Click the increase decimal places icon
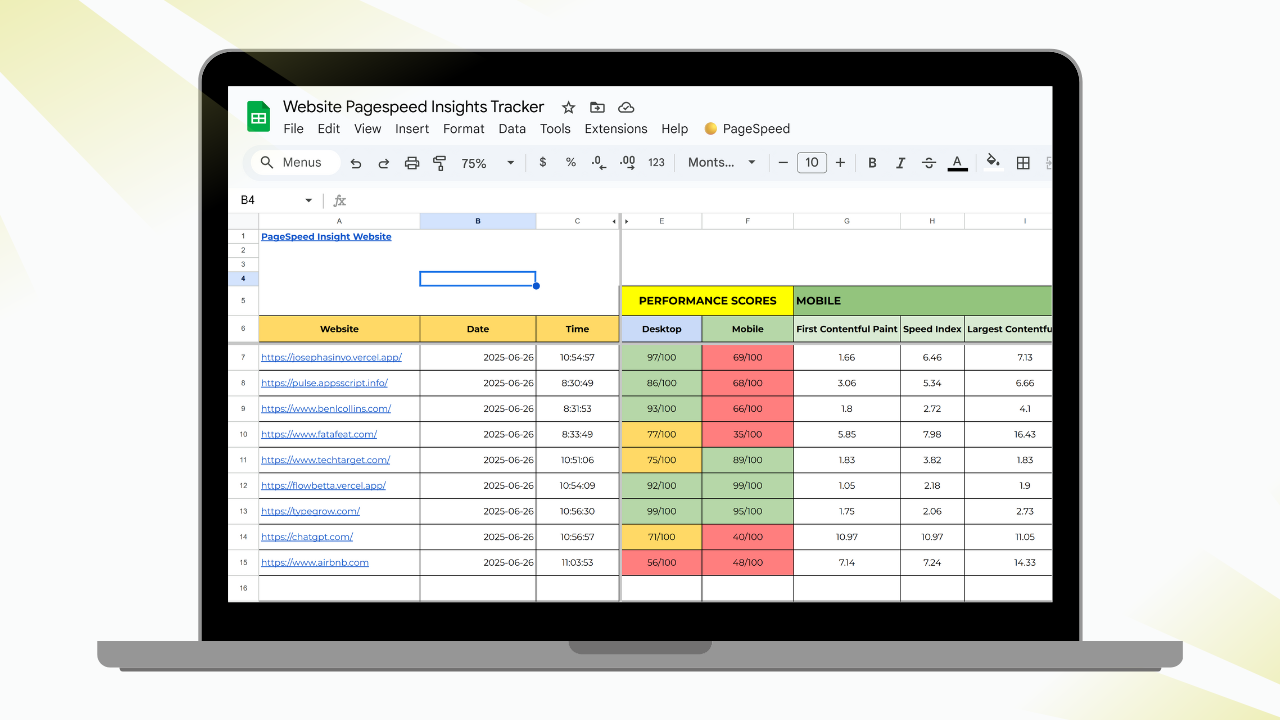Screen dimensions: 1280x720 click(x=628, y=163)
